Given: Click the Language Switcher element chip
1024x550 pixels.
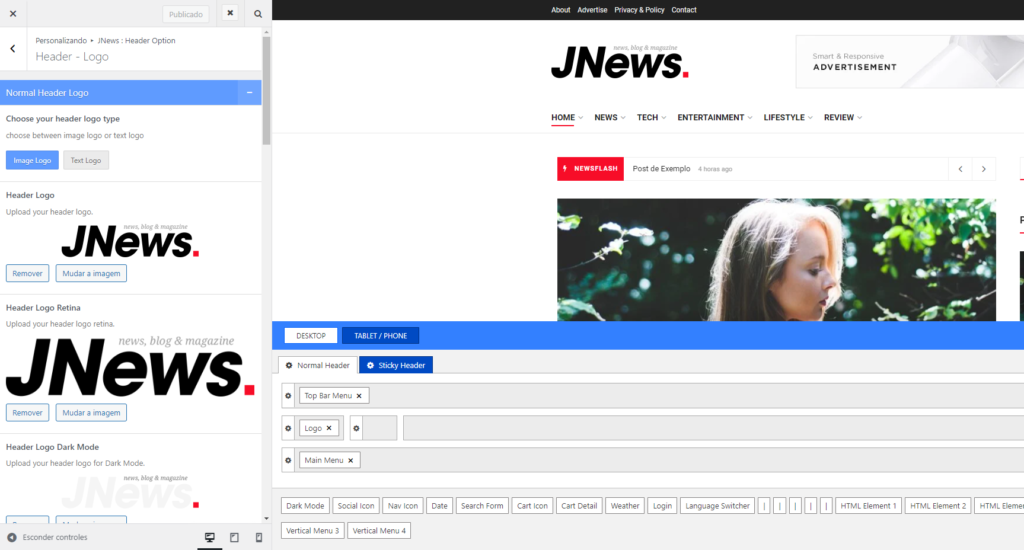Looking at the screenshot, I should (x=717, y=506).
